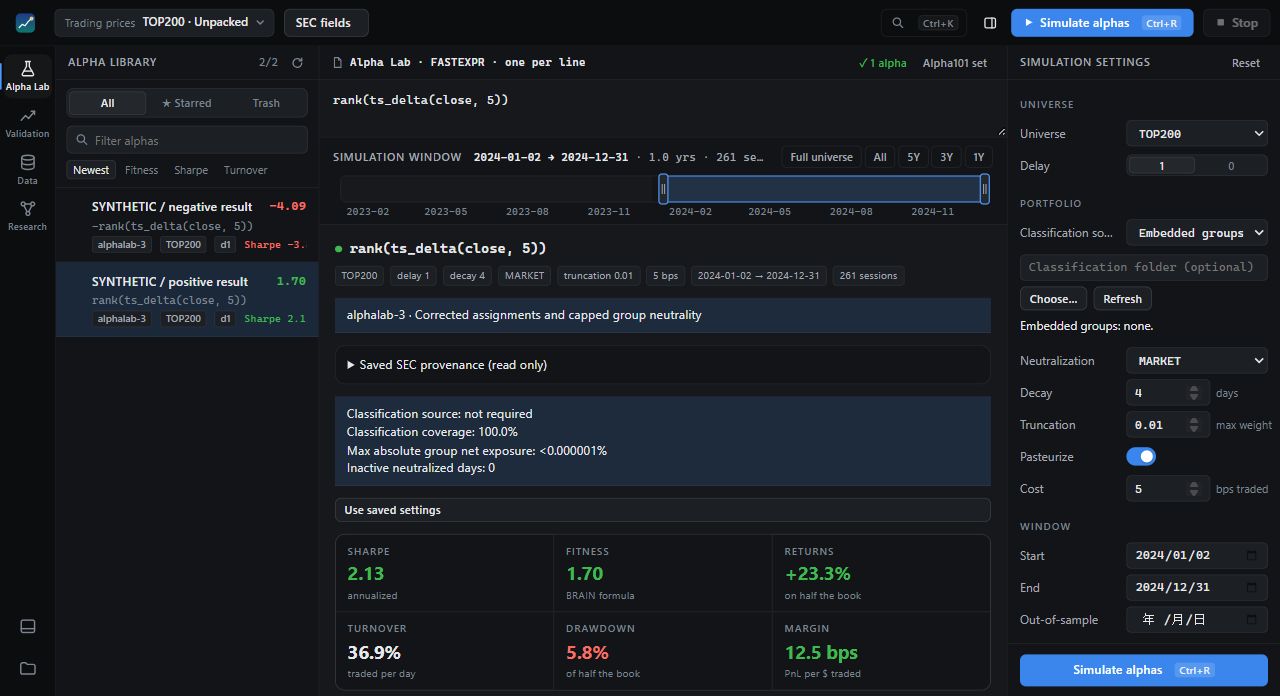Switch to the Trash tab
The width and height of the screenshot is (1280, 696).
pyautogui.click(x=266, y=103)
